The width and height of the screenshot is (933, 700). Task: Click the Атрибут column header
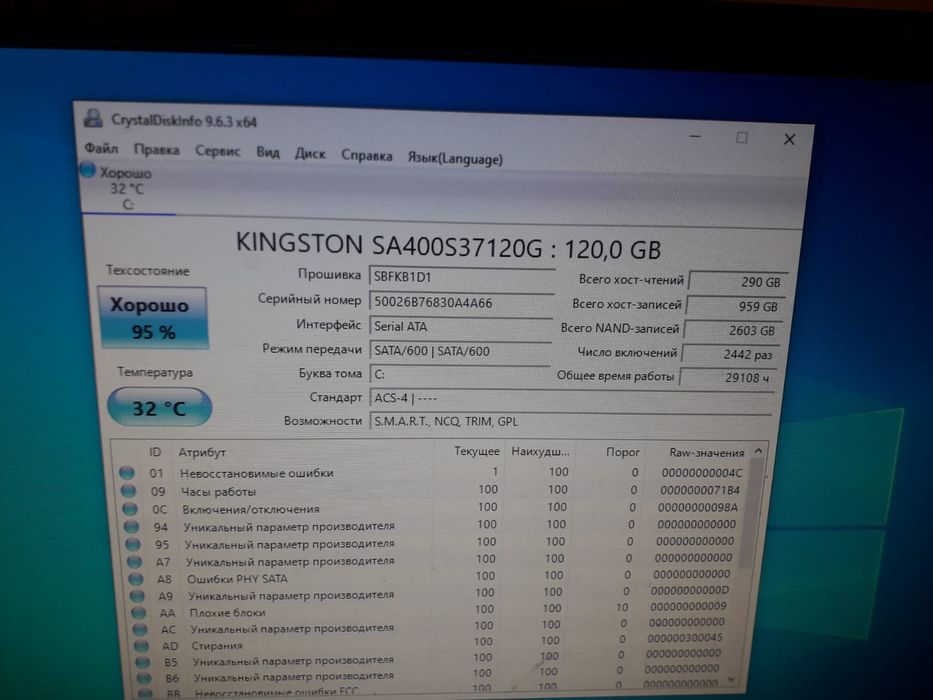(202, 452)
